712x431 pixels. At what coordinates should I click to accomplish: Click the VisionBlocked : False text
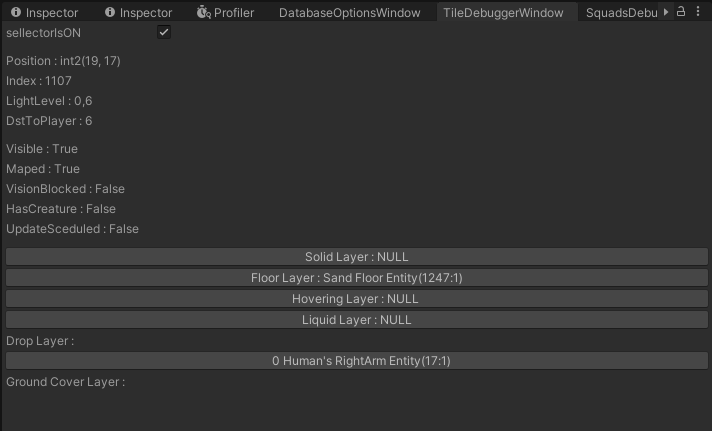tap(65, 189)
